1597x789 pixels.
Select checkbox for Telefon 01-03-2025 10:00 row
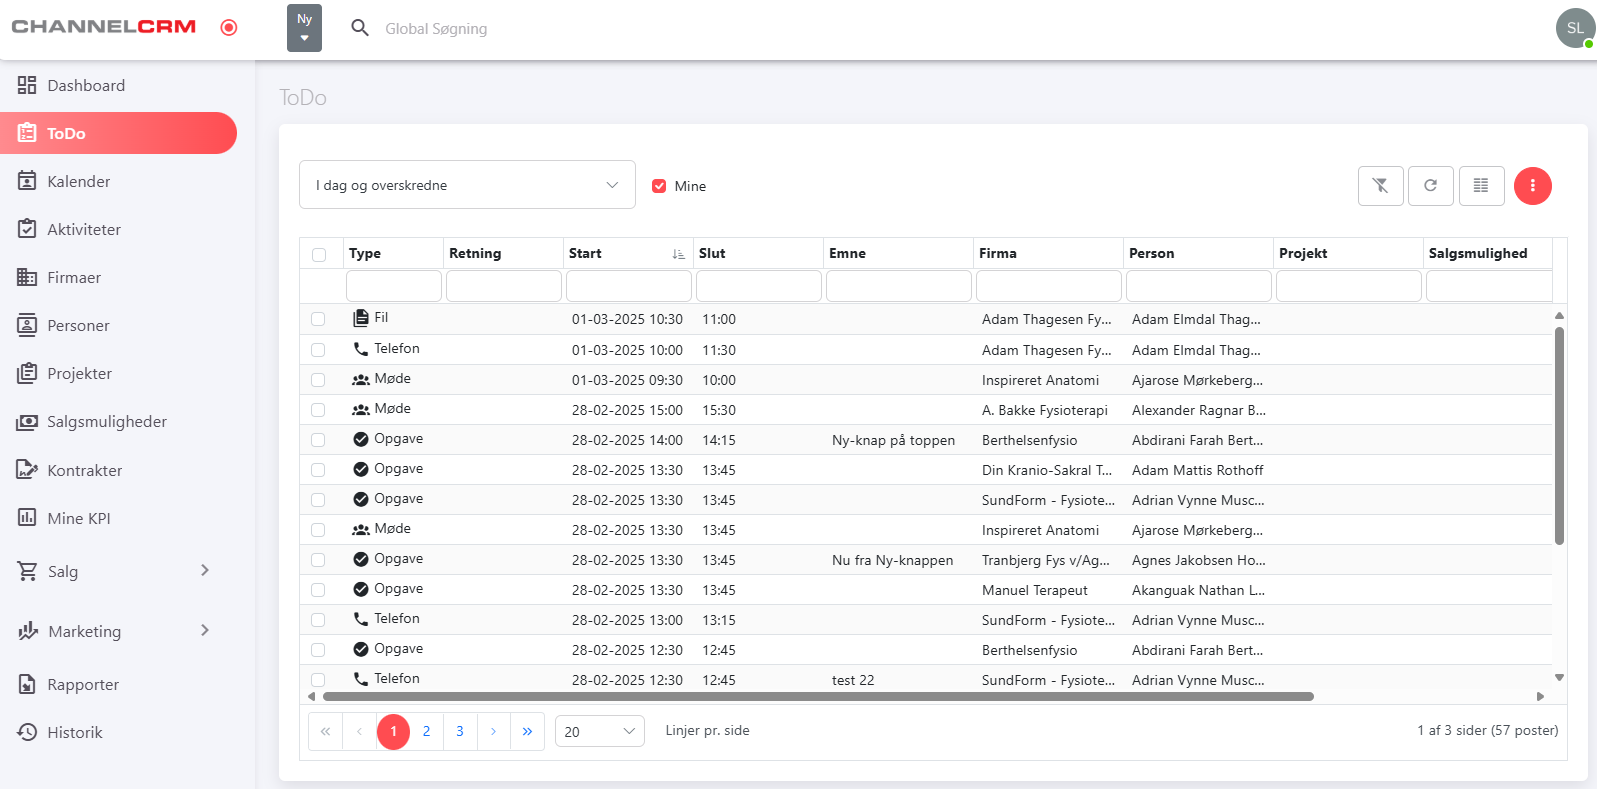pos(318,350)
